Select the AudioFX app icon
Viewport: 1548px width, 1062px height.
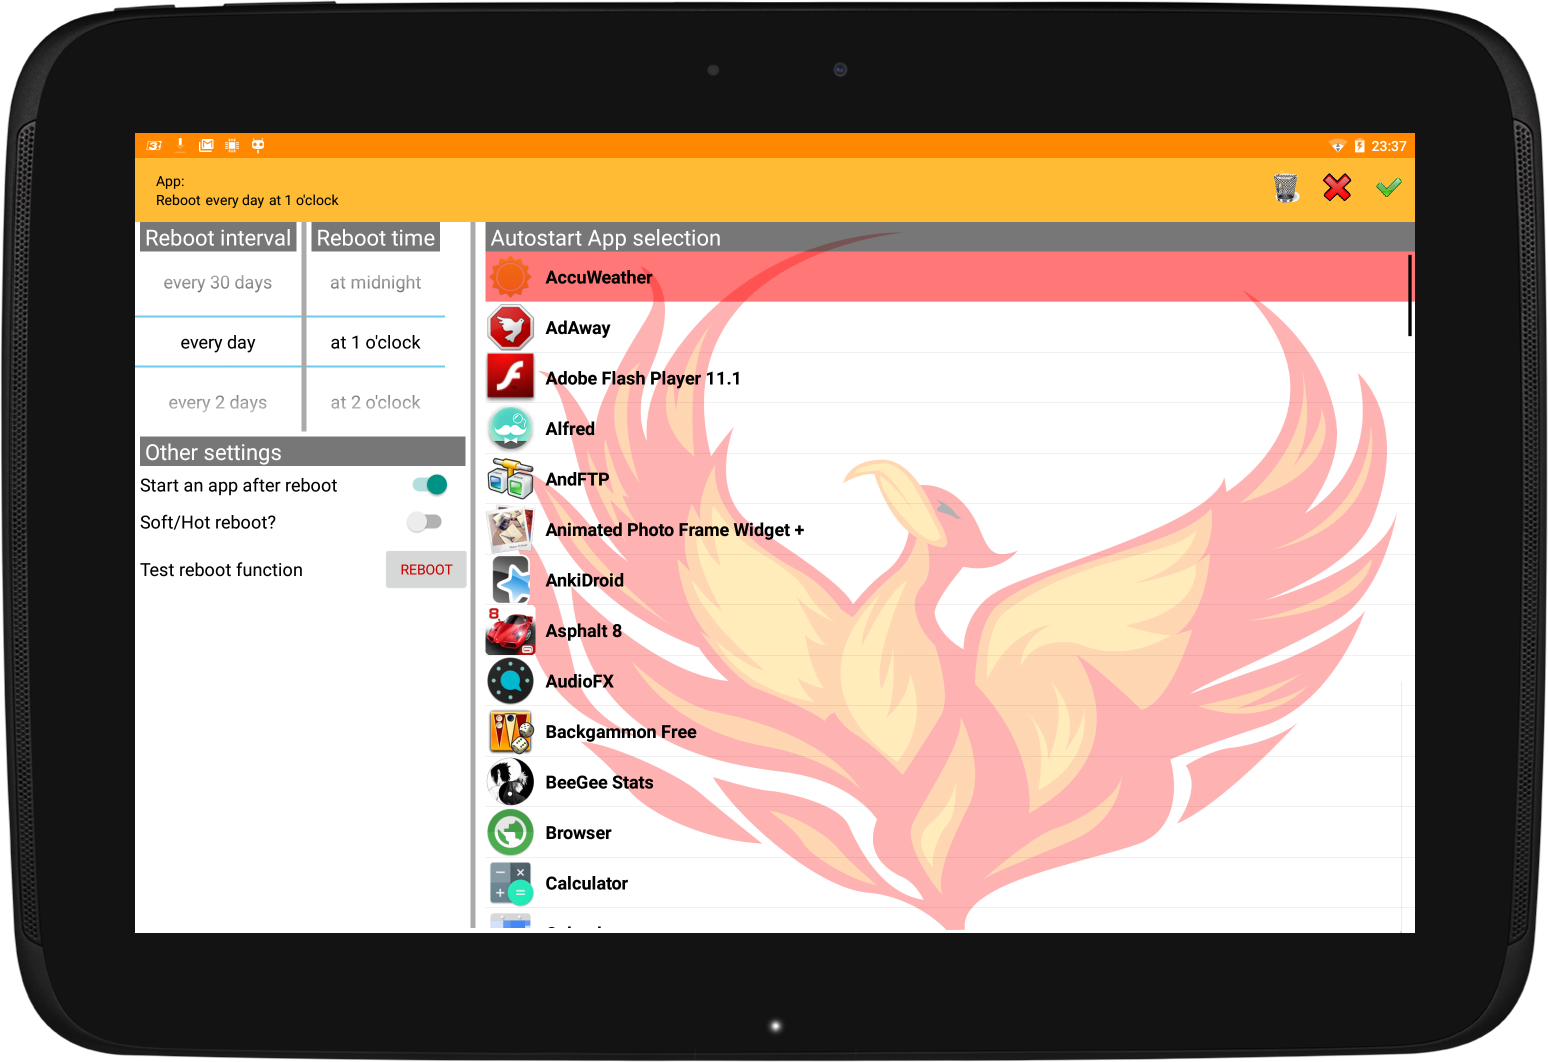511,681
